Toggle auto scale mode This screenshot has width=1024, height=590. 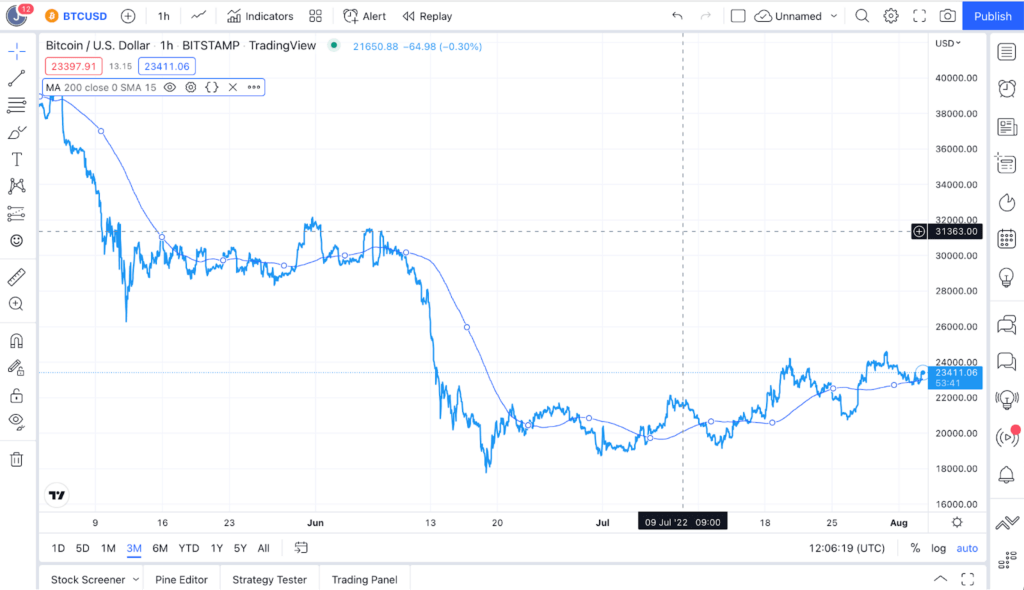967,548
